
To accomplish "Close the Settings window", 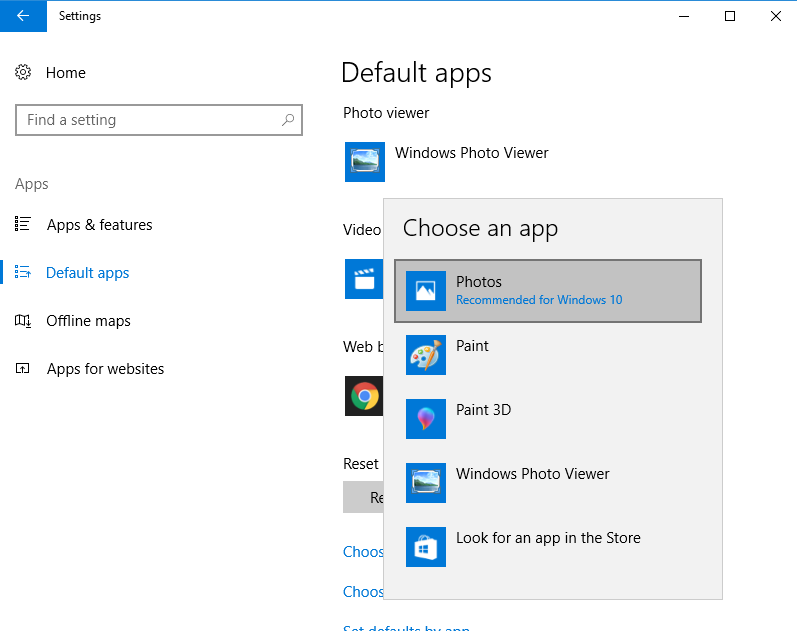I will coord(776,16).
